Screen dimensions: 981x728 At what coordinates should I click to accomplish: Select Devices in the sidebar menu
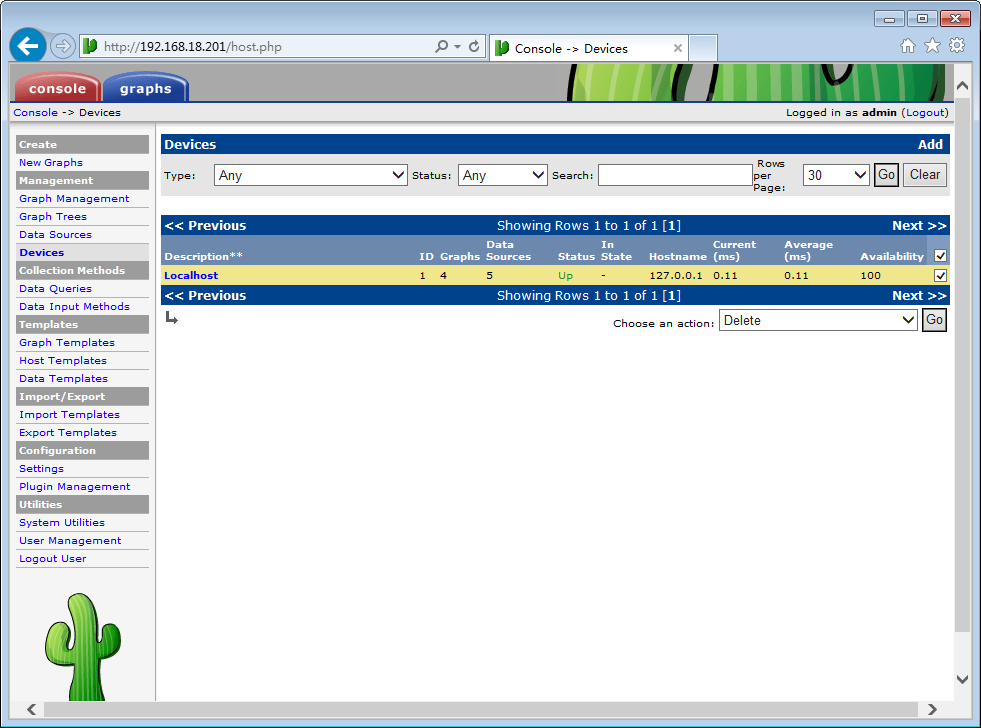tap(41, 253)
